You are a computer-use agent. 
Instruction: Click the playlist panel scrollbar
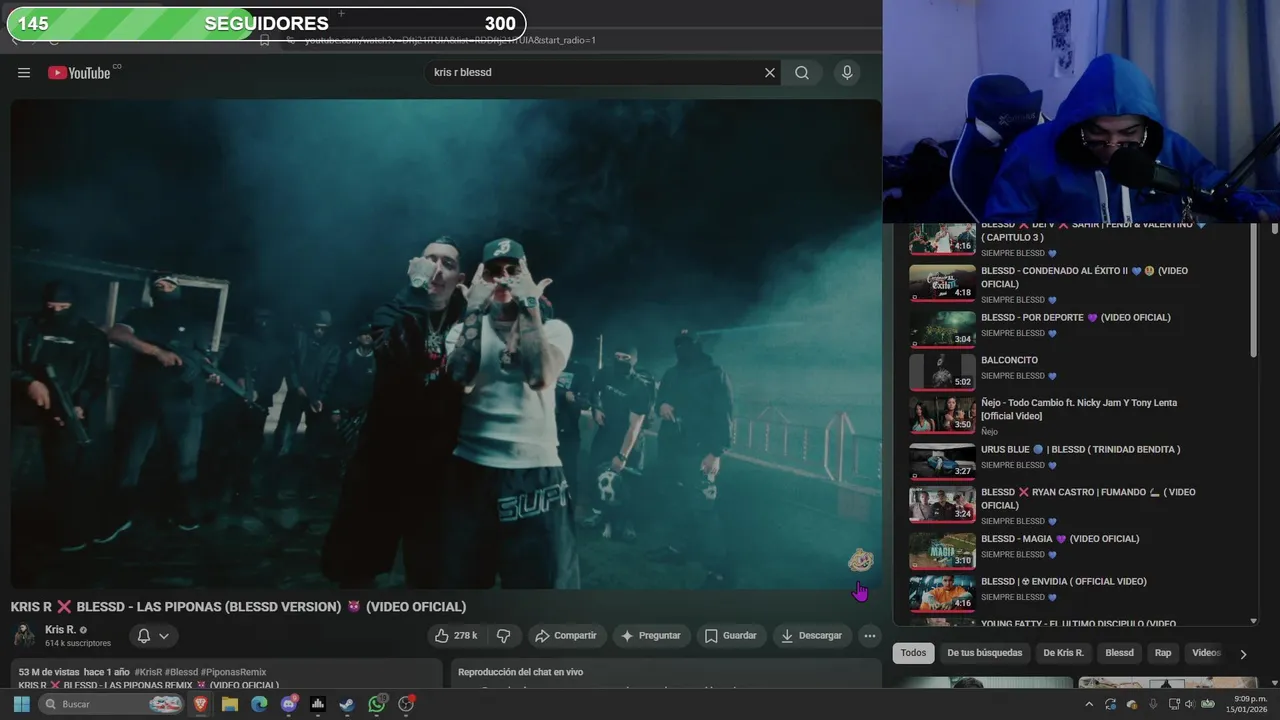coord(1254,292)
